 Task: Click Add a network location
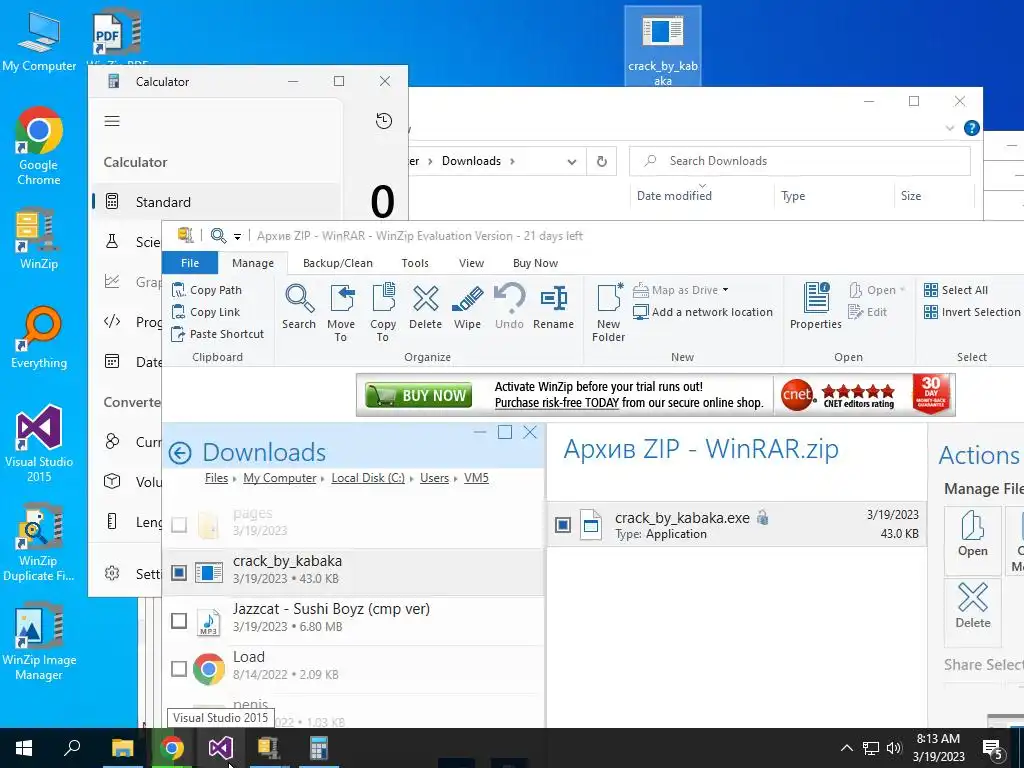click(x=703, y=312)
